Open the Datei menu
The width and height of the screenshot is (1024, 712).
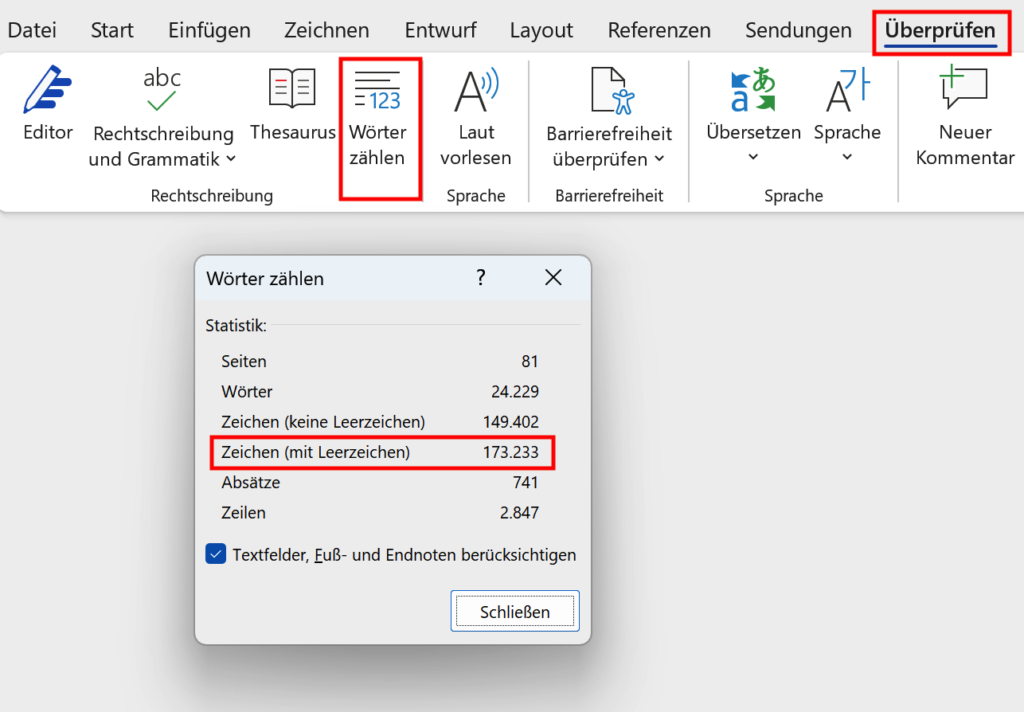tap(32, 30)
